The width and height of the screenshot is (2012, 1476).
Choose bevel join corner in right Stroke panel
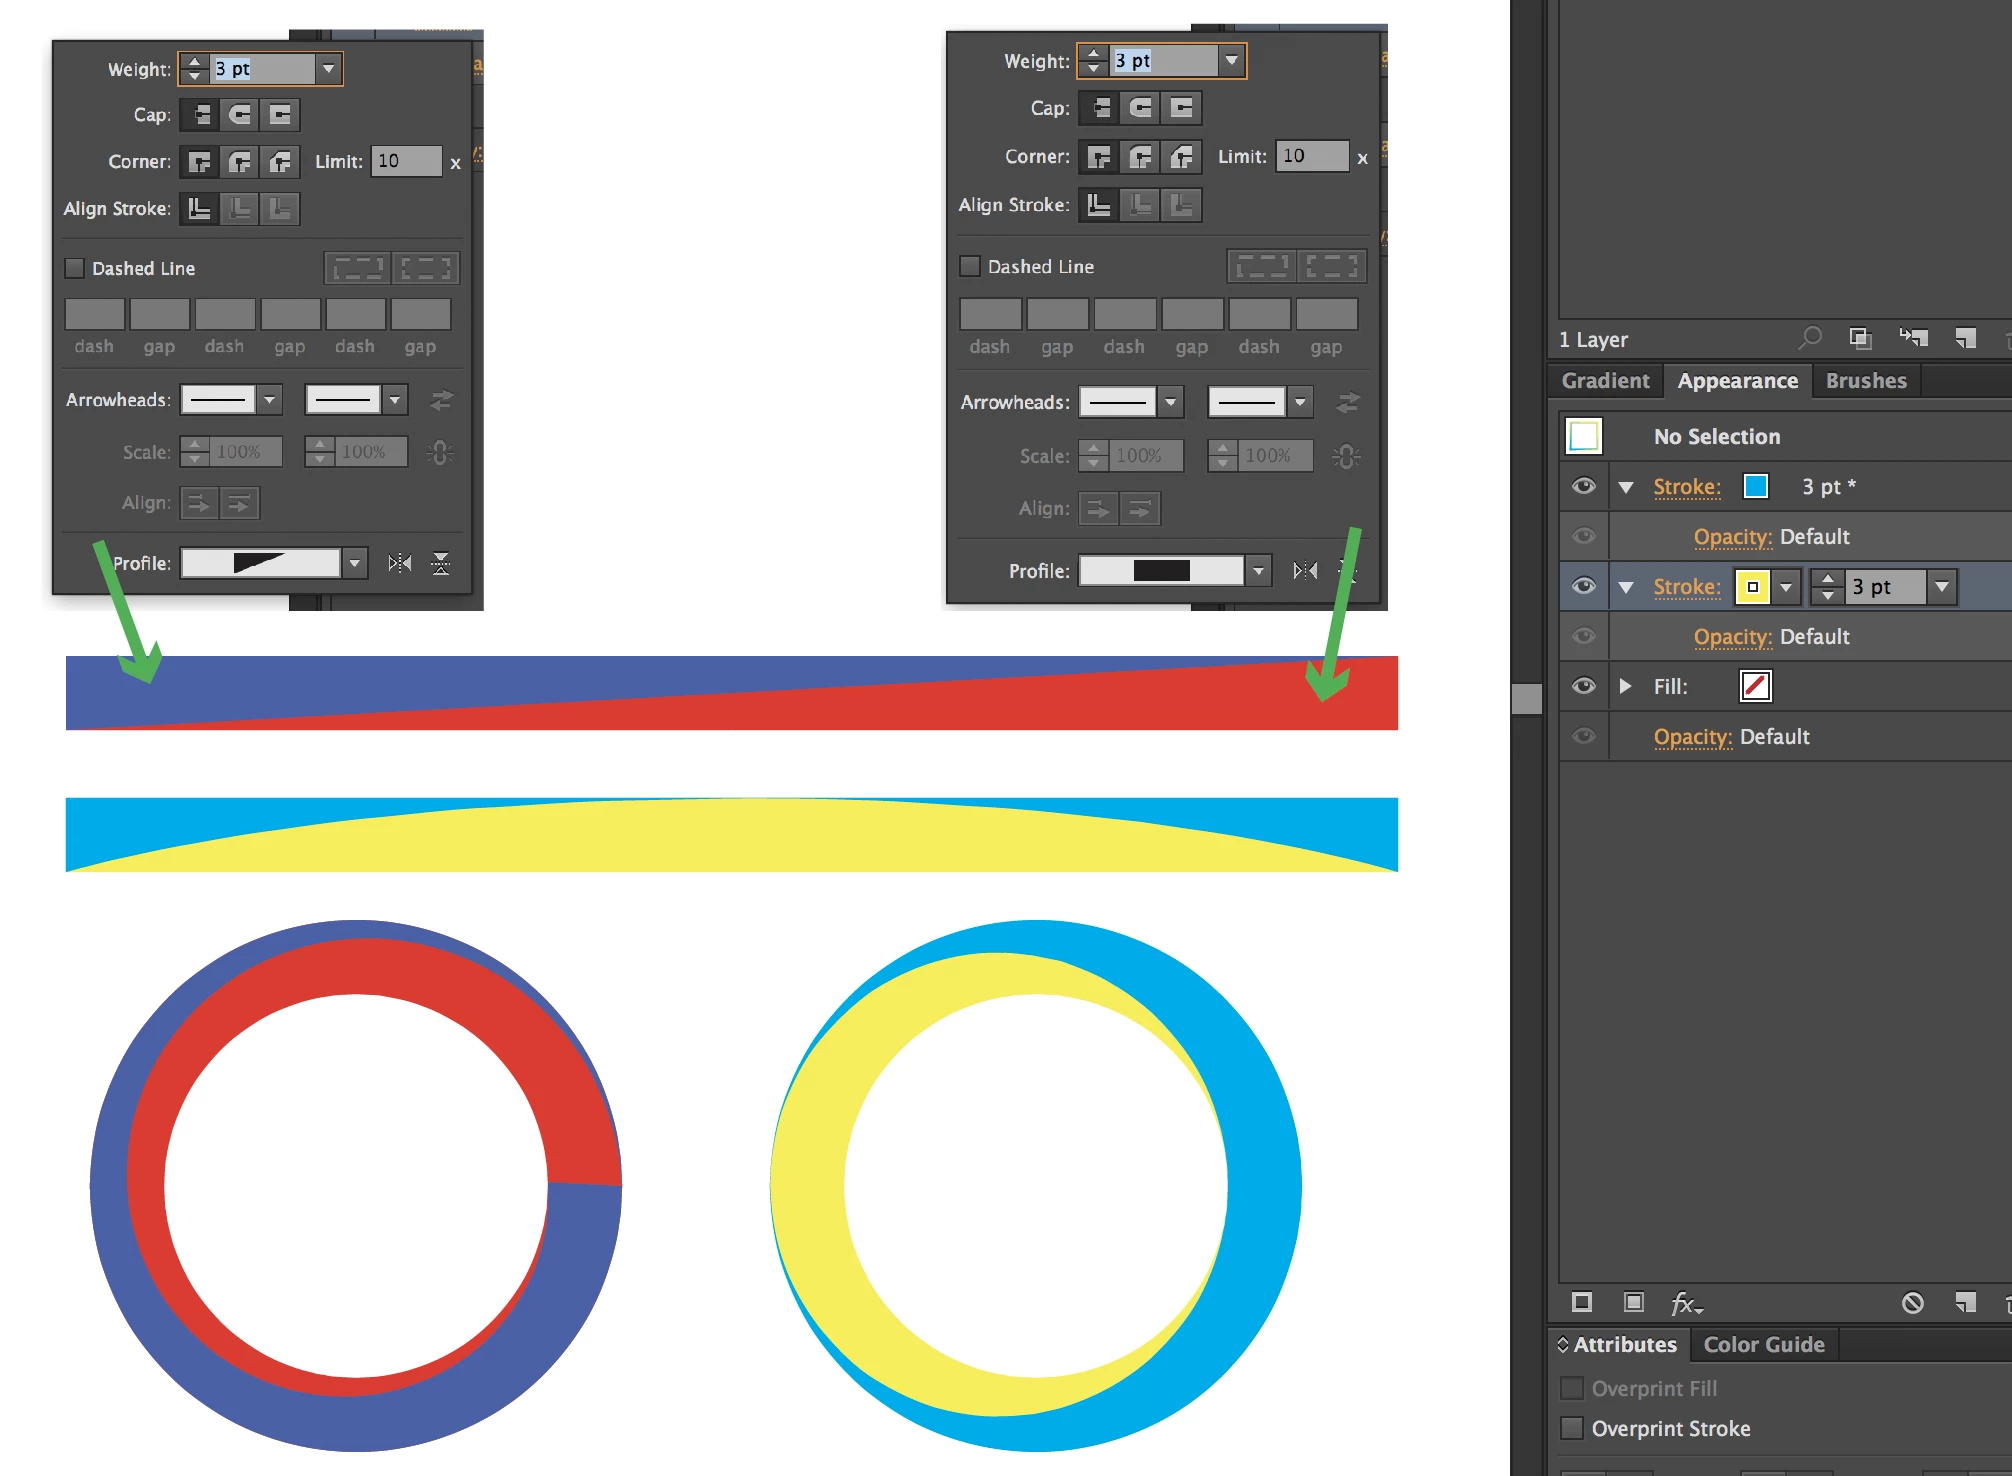1182,157
